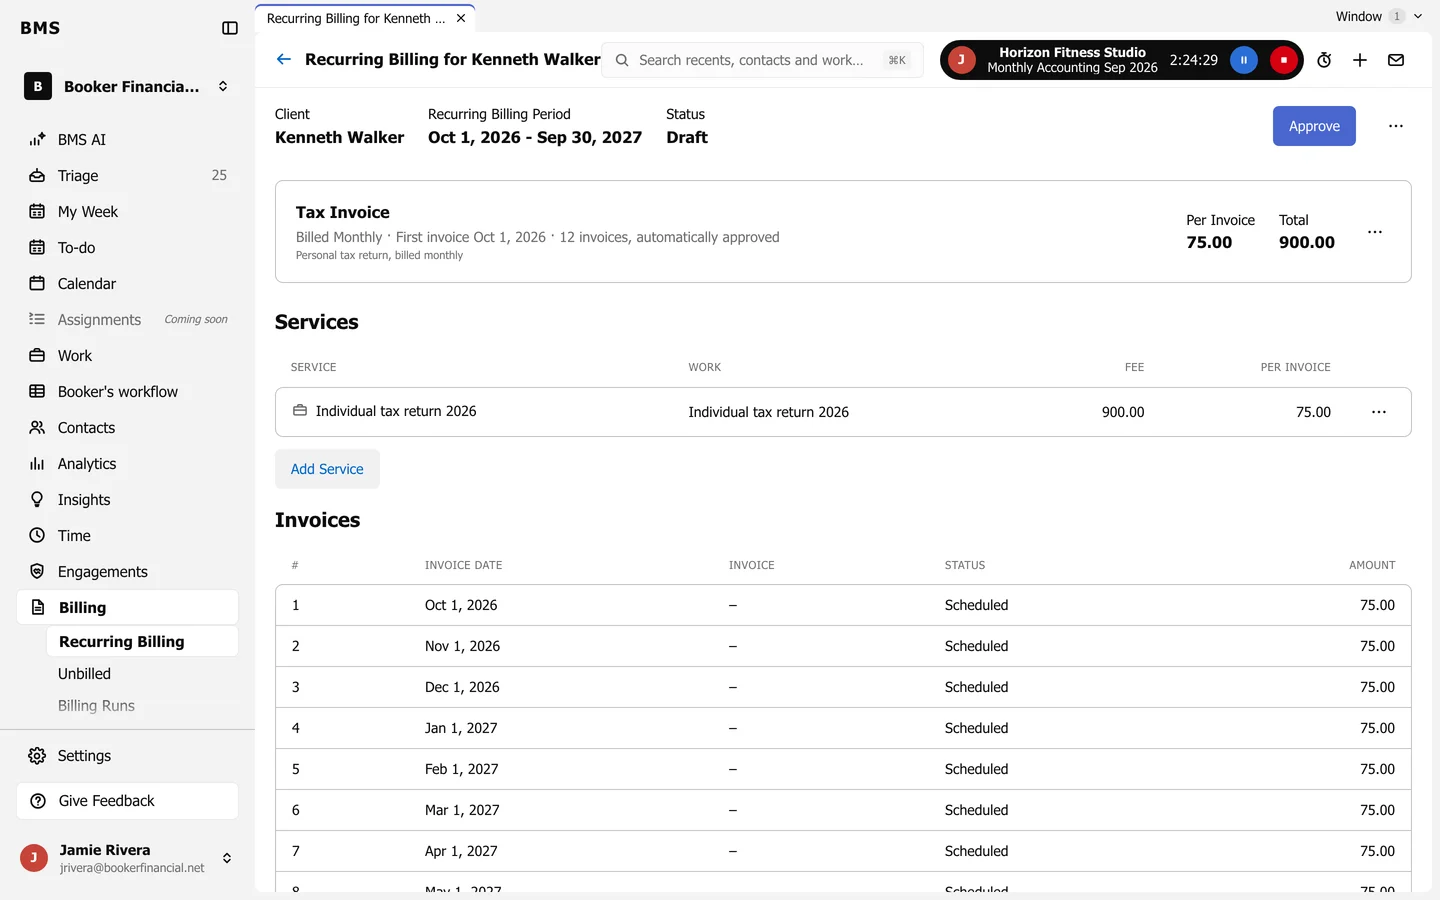Viewport: 1440px width, 900px height.
Task: Click the search recents input field
Action: click(762, 60)
